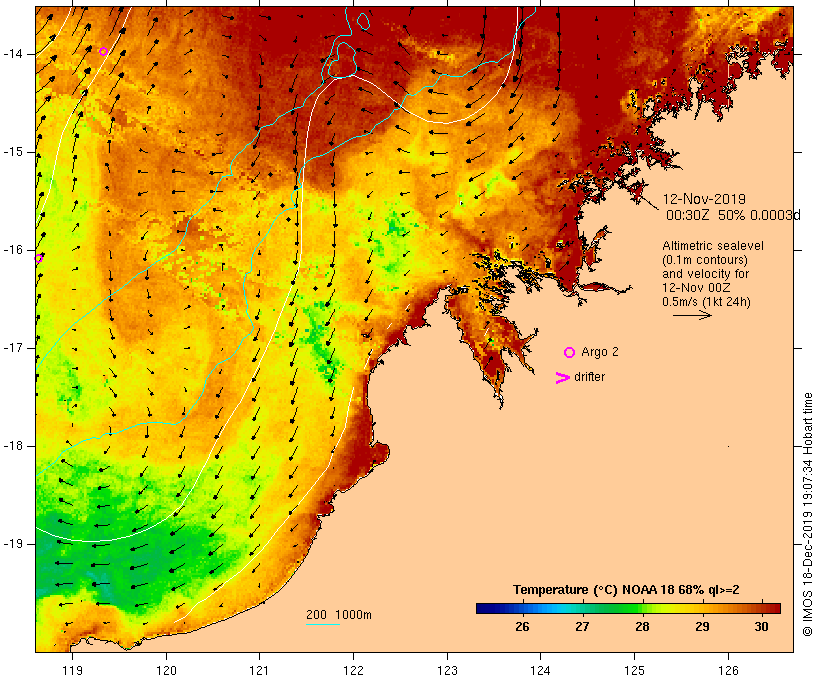The width and height of the screenshot is (820, 680).
Task: Click the longitude label 121
Action: (x=259, y=670)
